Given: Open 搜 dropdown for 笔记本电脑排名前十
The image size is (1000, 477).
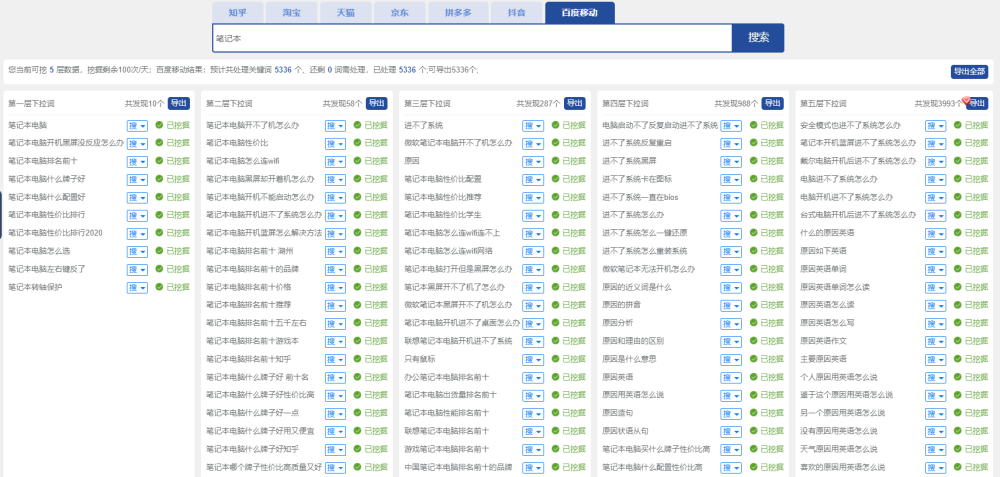Looking at the screenshot, I should point(137,161).
